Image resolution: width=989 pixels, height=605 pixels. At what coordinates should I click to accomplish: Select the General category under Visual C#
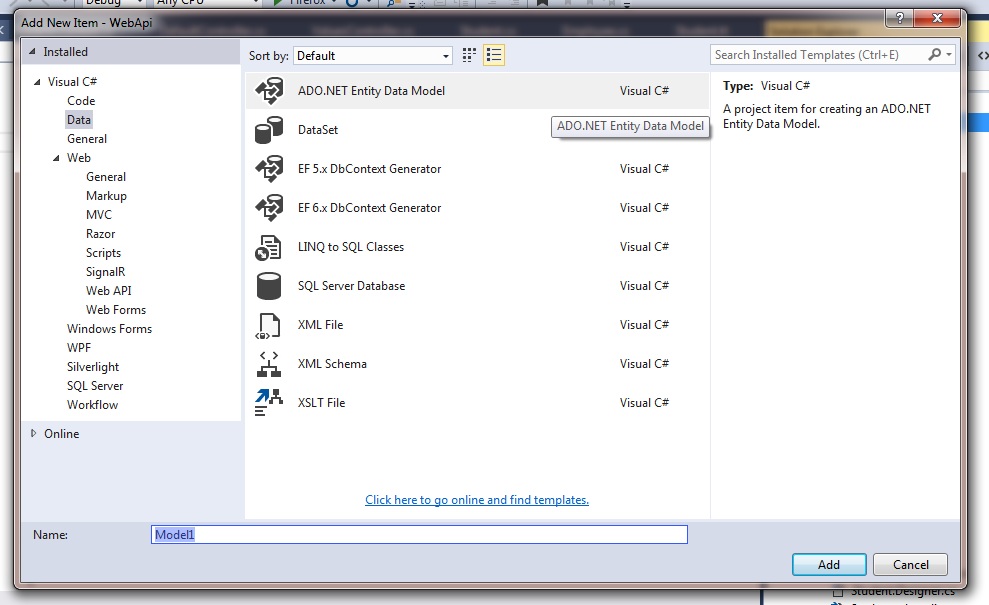click(x=87, y=139)
